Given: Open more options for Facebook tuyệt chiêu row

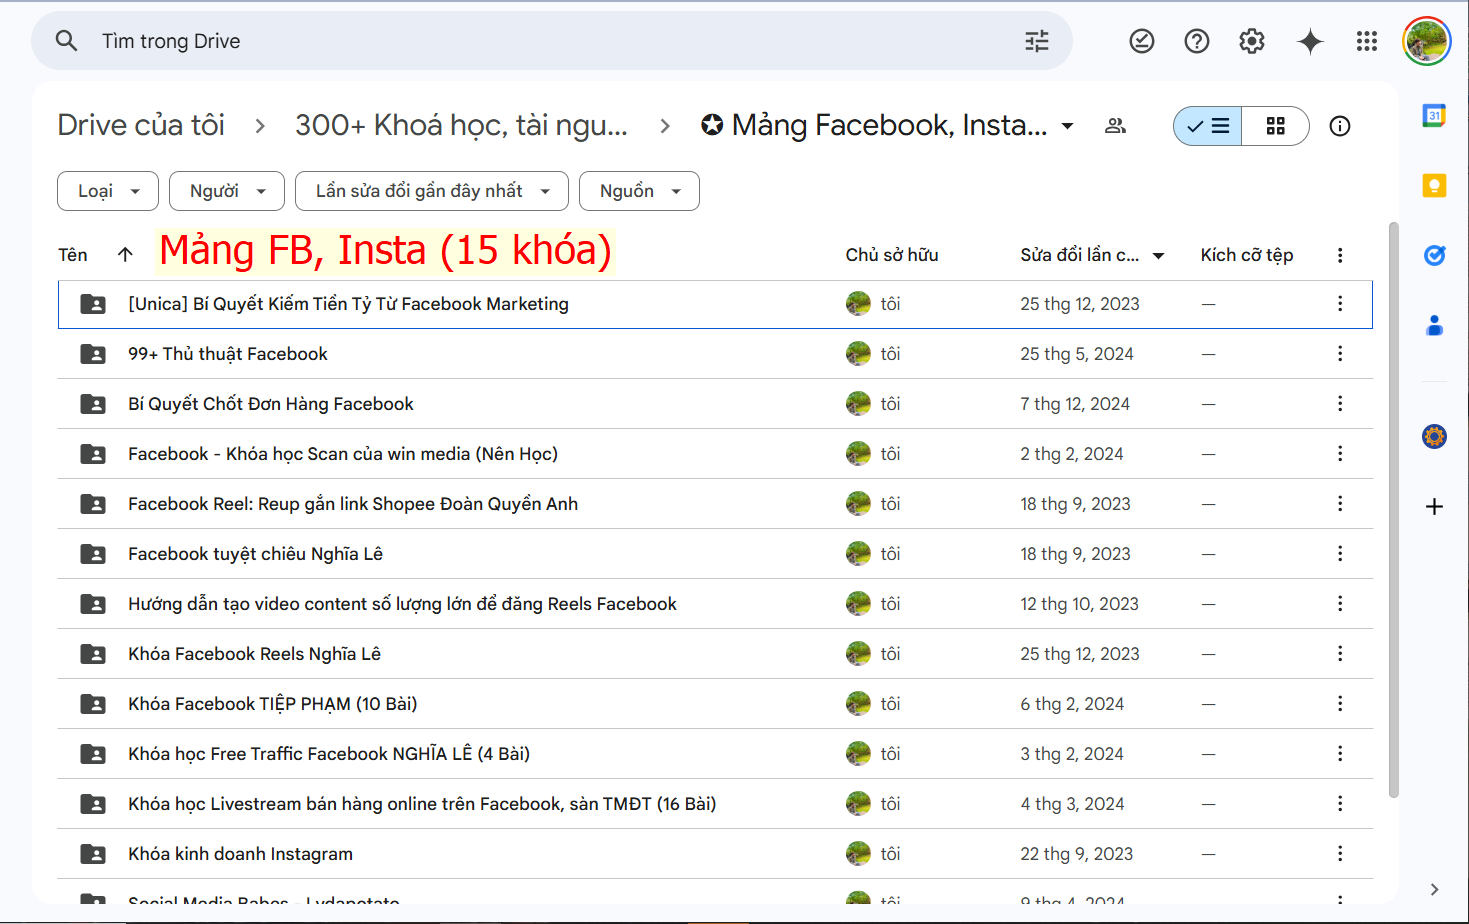Looking at the screenshot, I should click(x=1340, y=554).
